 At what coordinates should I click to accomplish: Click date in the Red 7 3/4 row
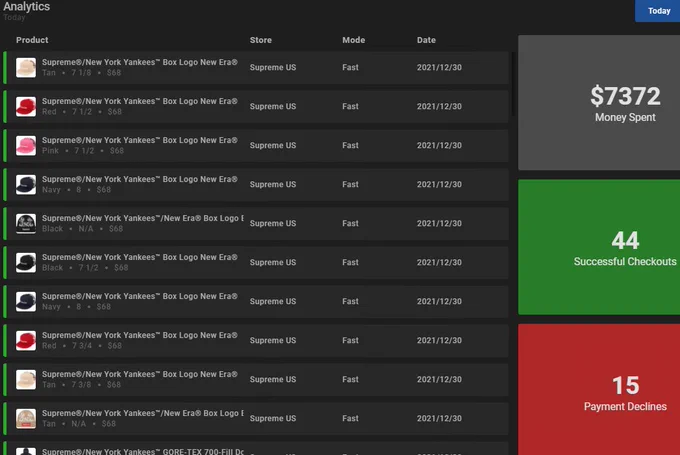click(439, 340)
